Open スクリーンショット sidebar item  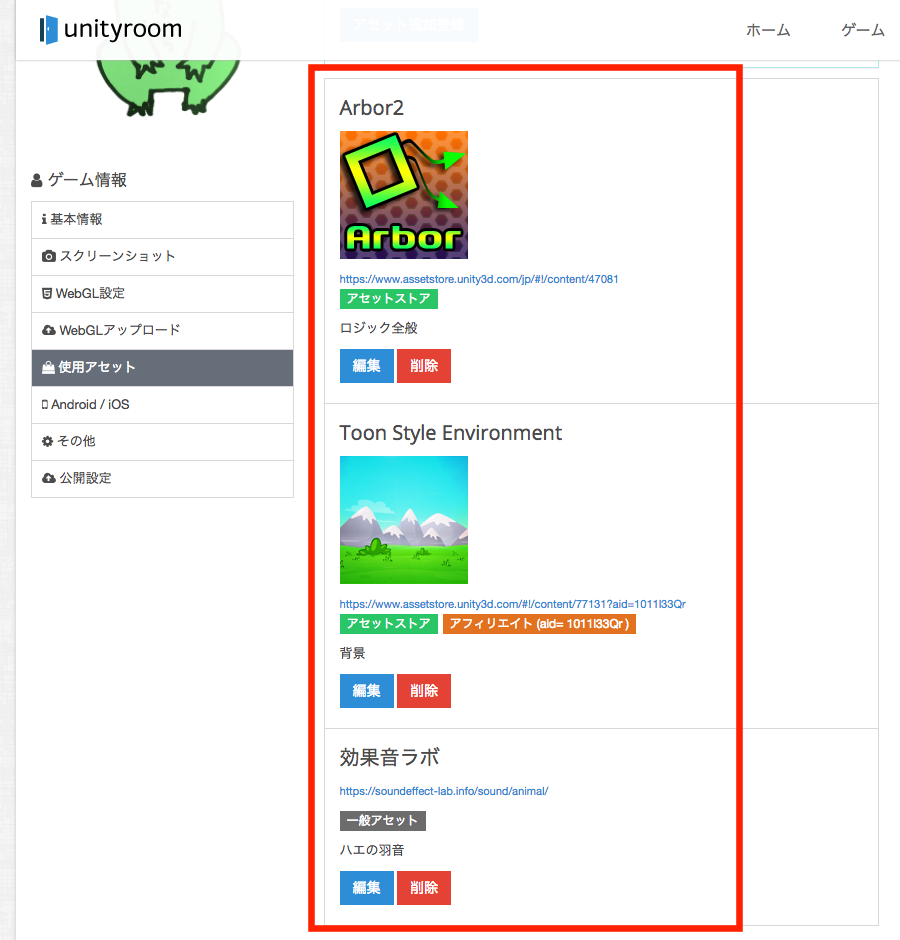coord(162,257)
